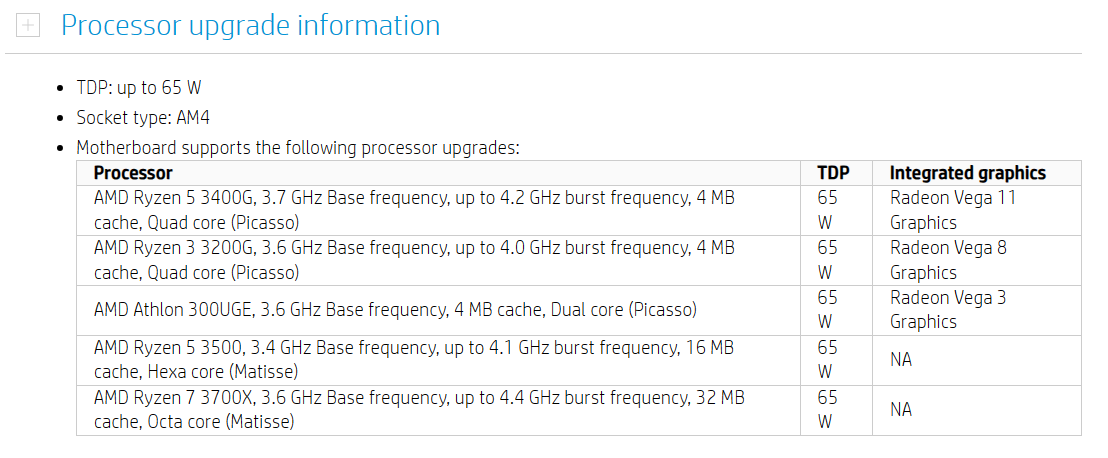This screenshot has width=1108, height=458.
Task: Click the AMD Ryzen 5 3500 row
Action: coord(579,360)
